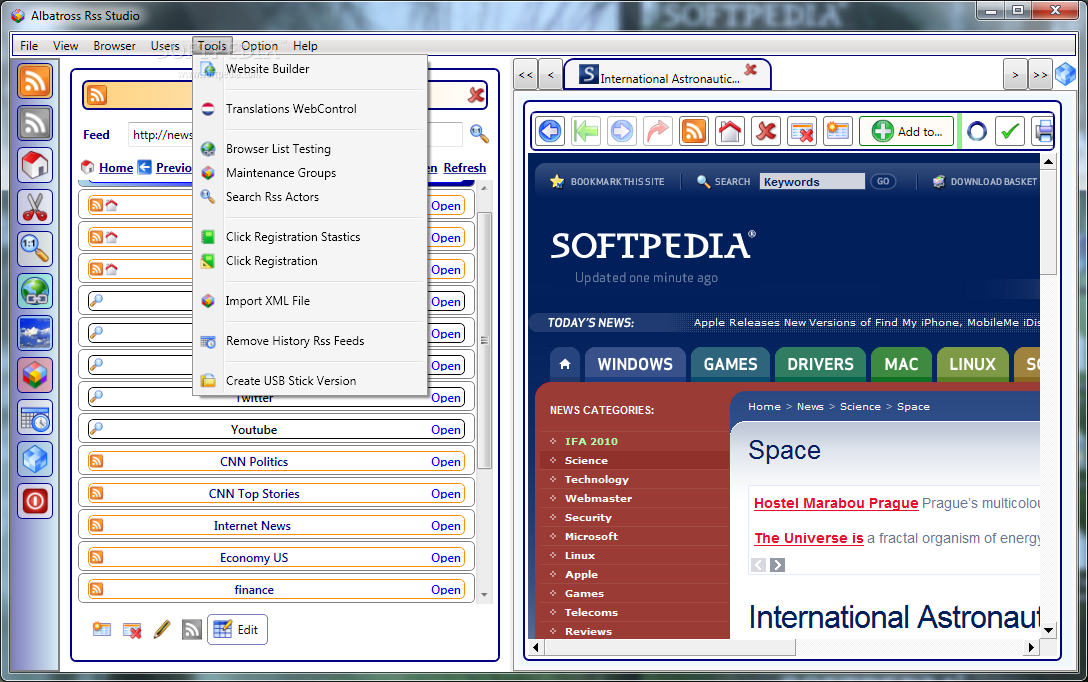Click the window delete icon in browser toolbar
This screenshot has width=1088, height=682.
point(802,130)
